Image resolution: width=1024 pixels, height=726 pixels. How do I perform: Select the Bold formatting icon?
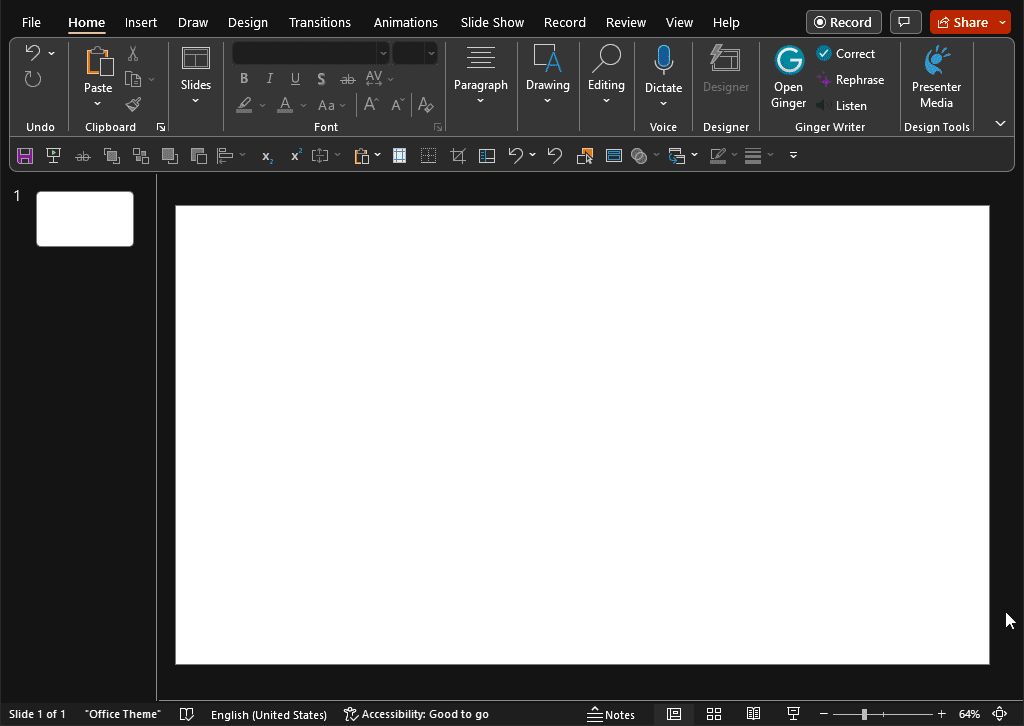(x=244, y=78)
